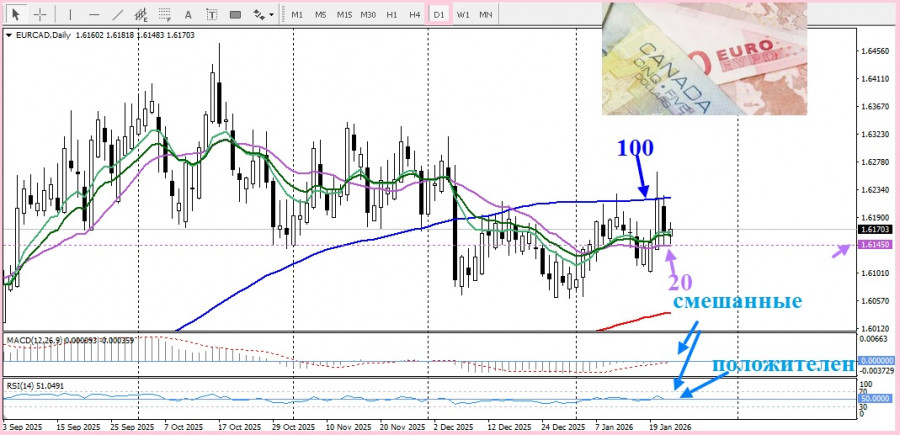Click the 20 Nov 2025 date label
900x435 pixels.
[403, 428]
